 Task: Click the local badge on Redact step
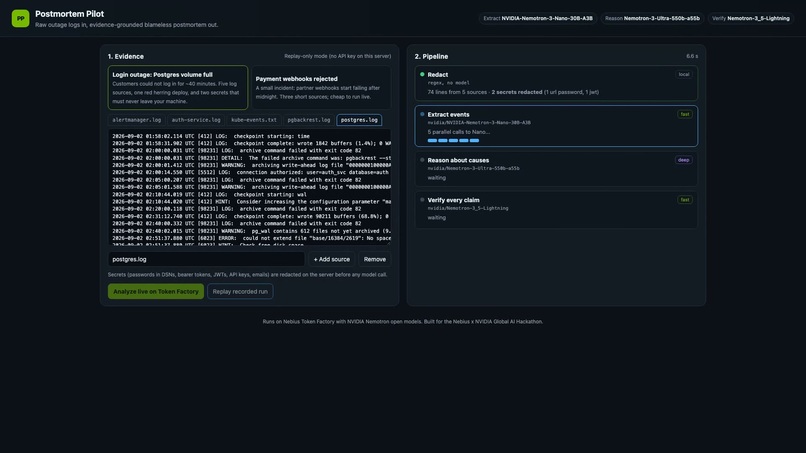coord(684,74)
